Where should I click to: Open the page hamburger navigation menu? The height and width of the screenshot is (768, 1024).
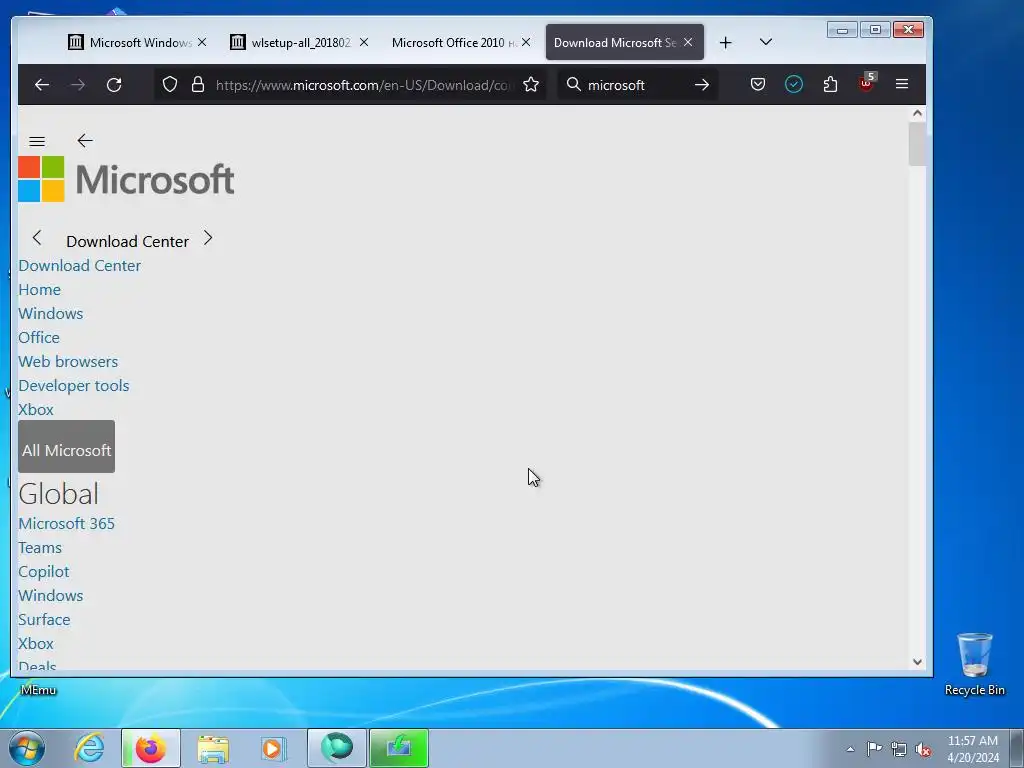click(x=37, y=142)
